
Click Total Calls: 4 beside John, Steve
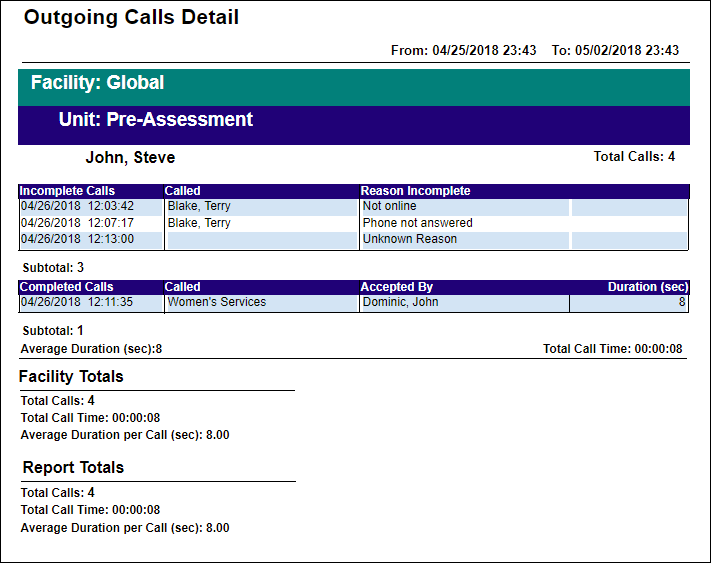point(634,156)
